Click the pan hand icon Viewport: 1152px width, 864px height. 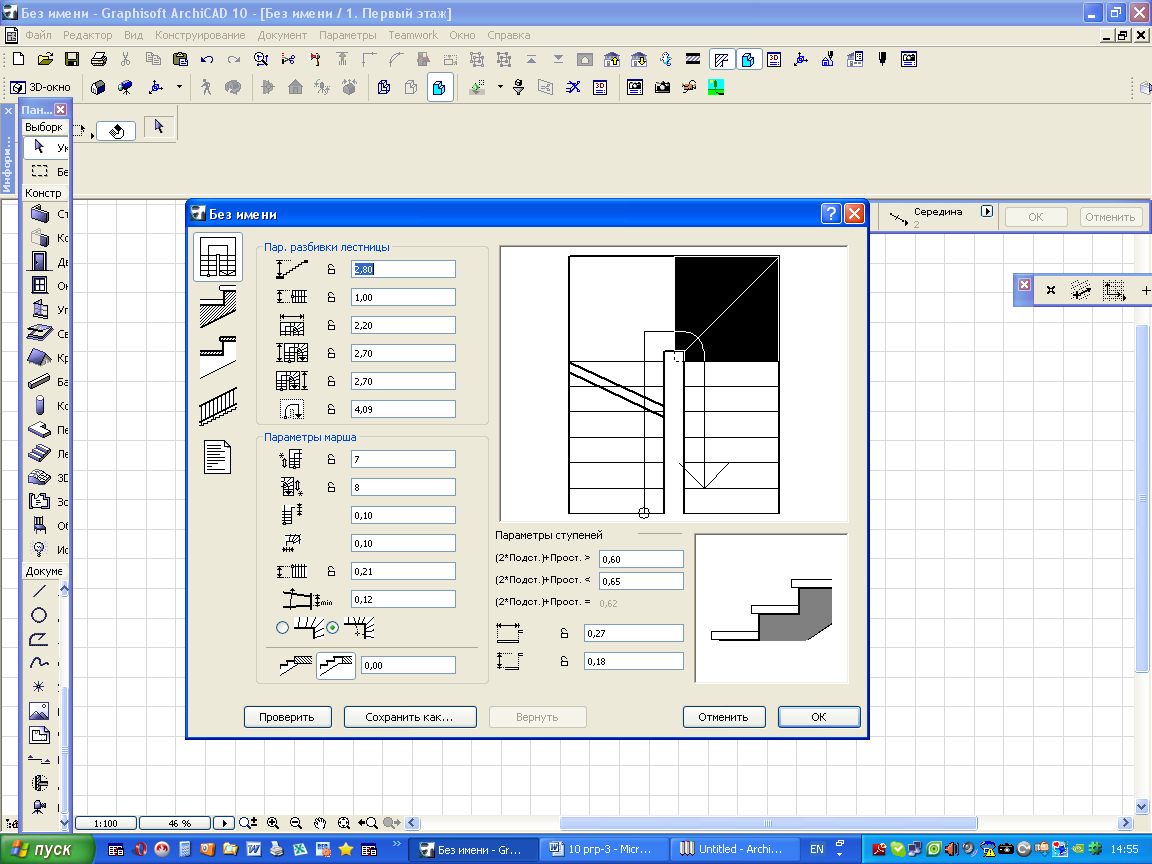(320, 823)
